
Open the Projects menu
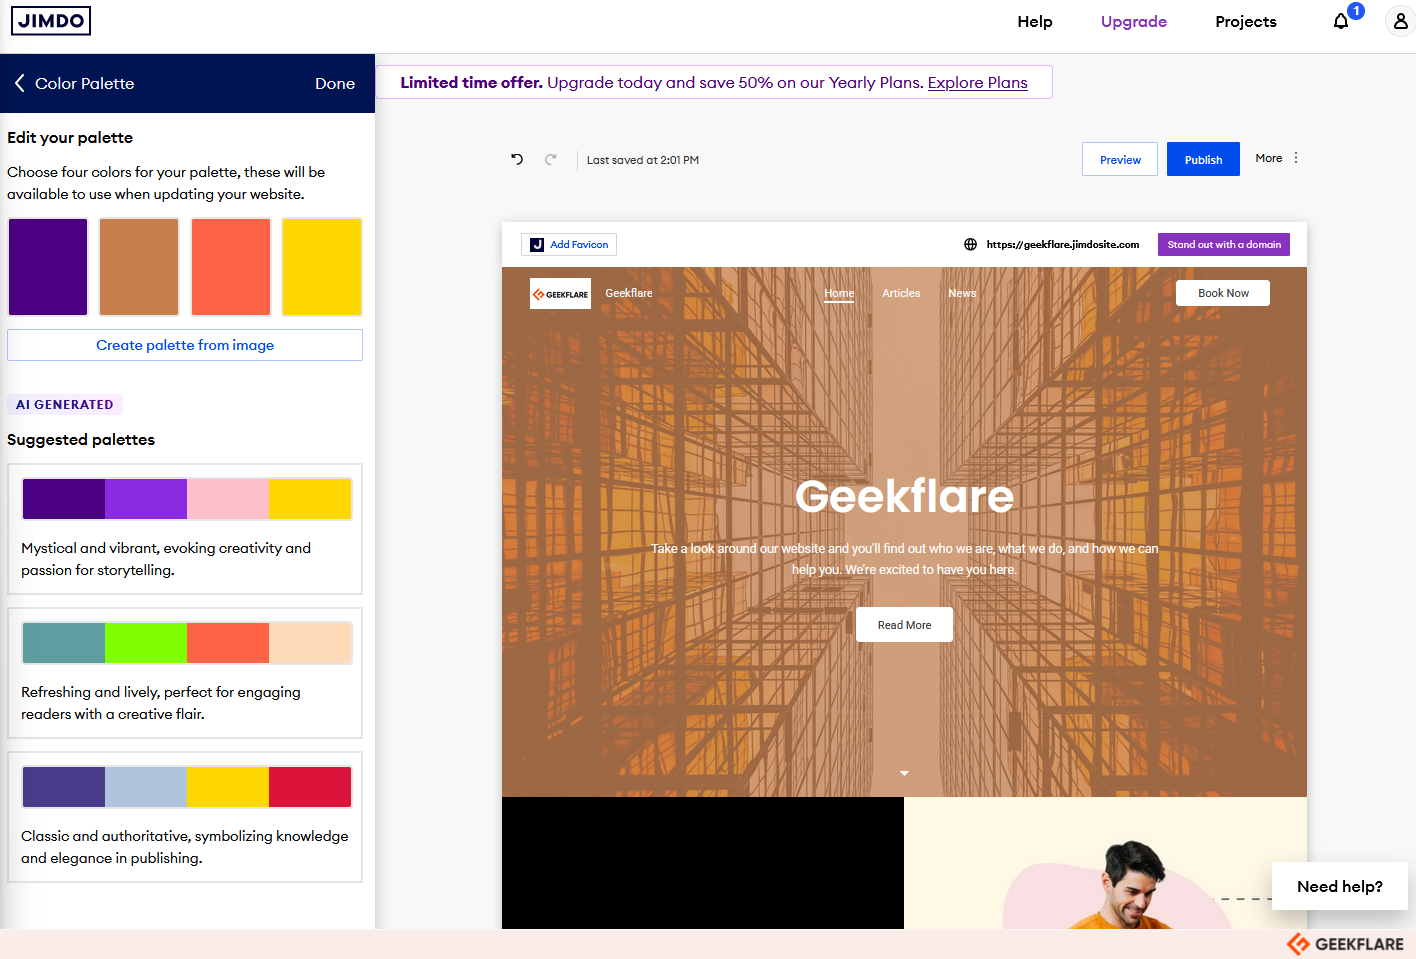1246,21
